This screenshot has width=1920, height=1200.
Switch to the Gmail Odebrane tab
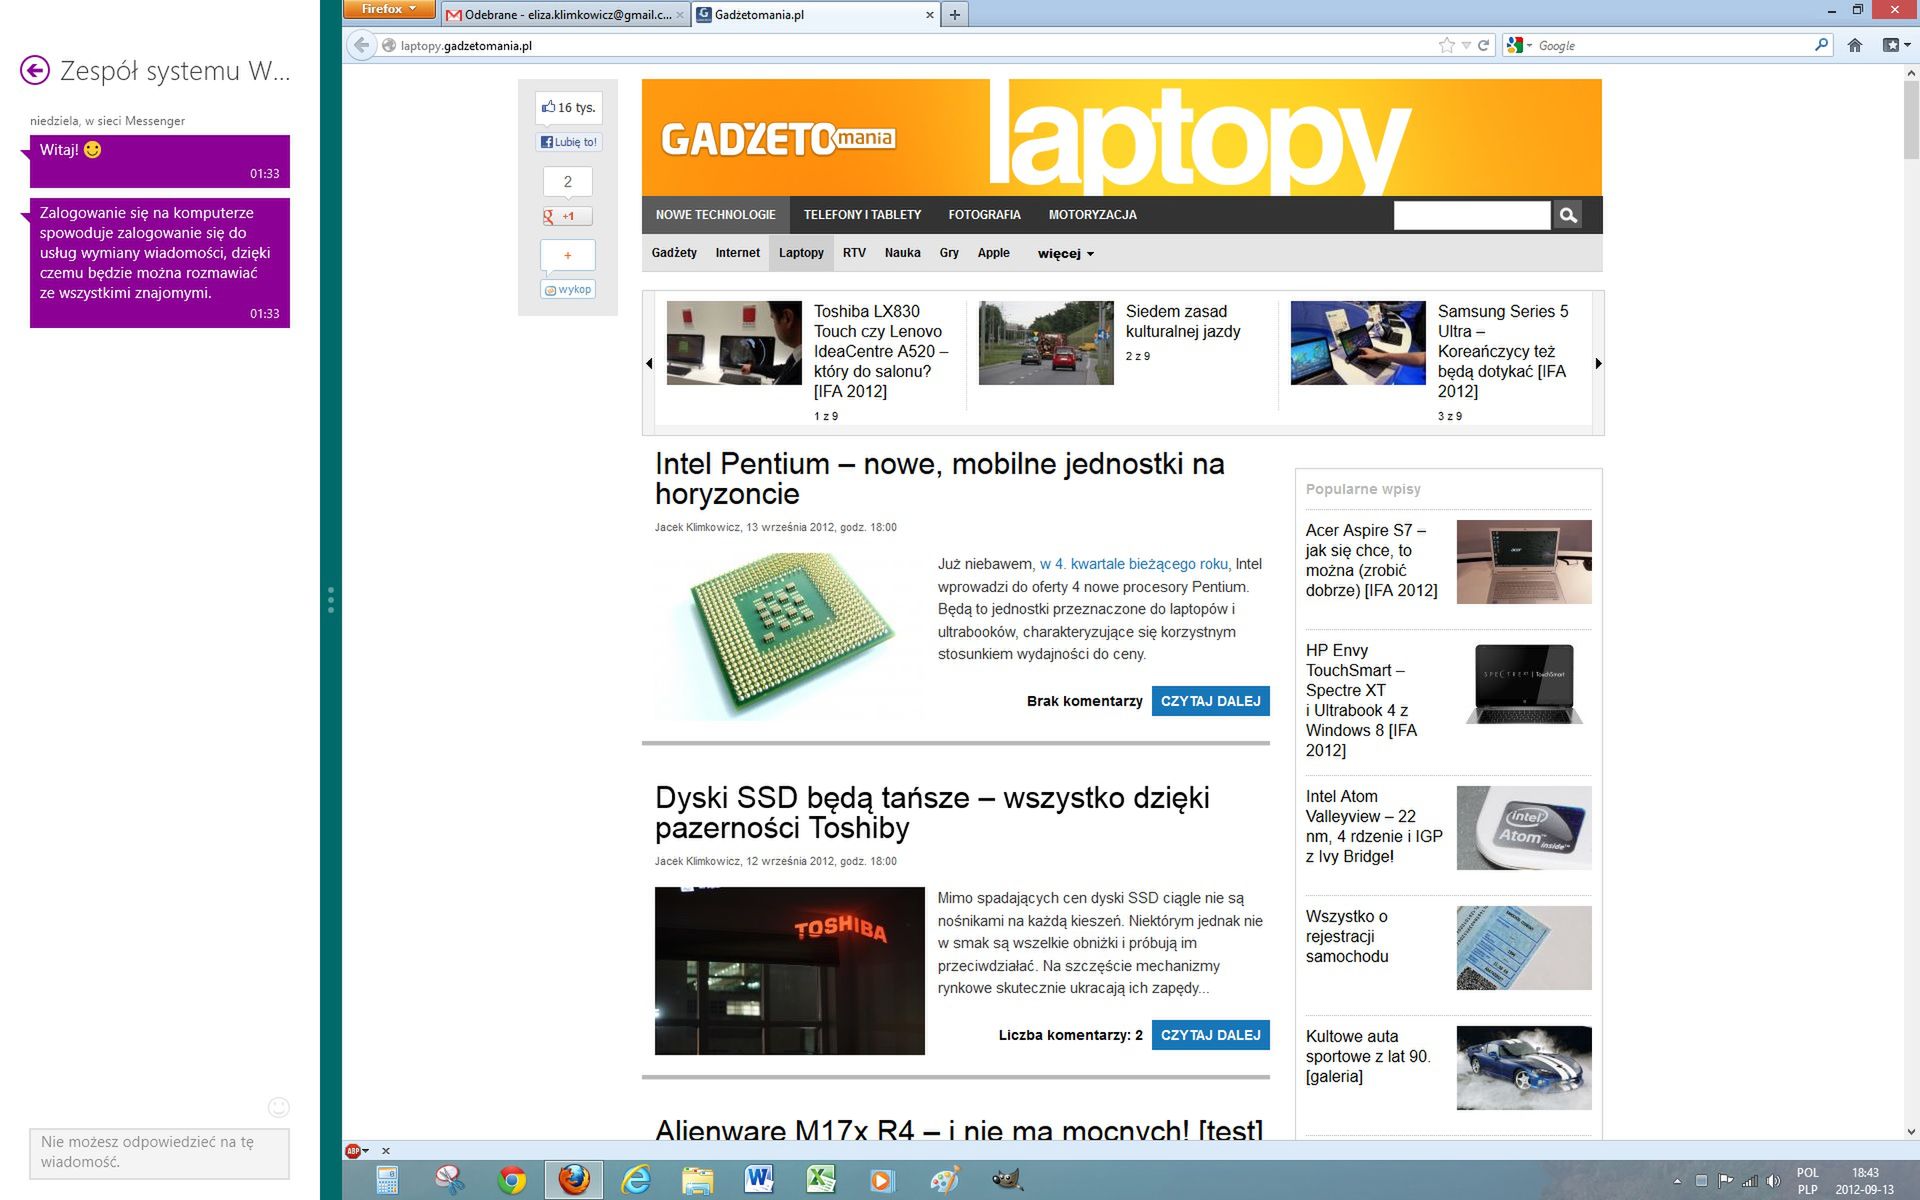(x=566, y=15)
